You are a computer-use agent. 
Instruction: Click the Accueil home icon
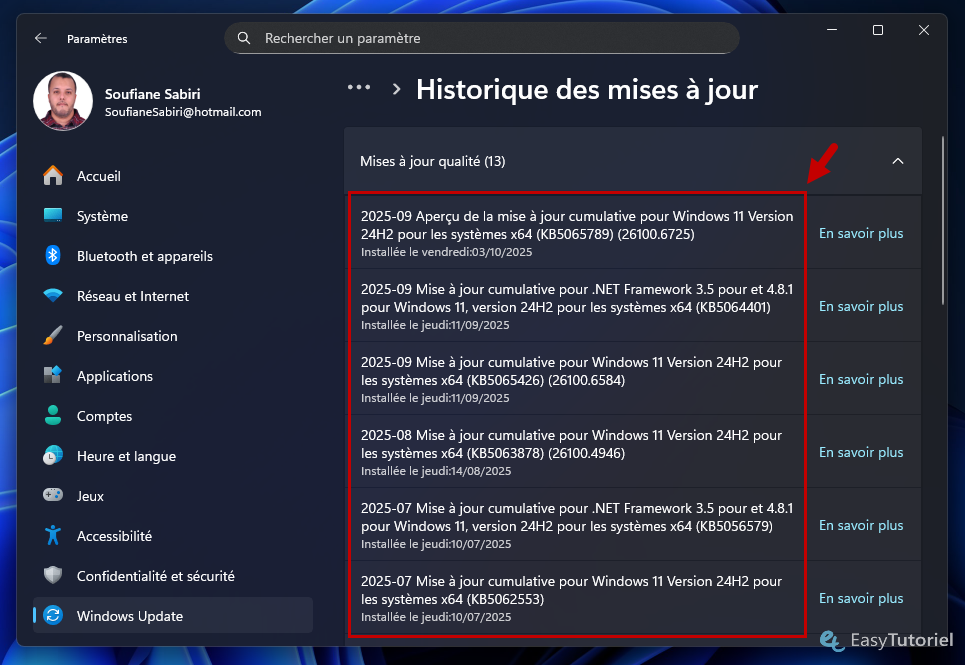pos(53,176)
